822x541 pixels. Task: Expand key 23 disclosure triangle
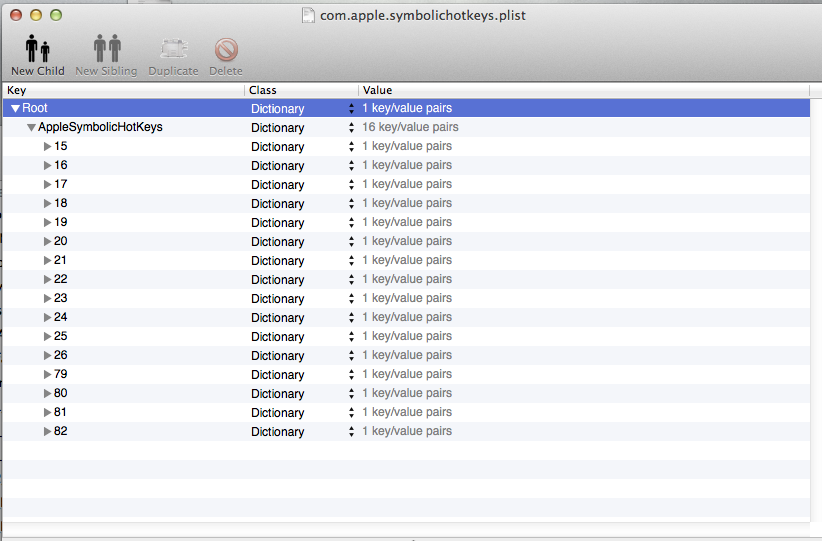[x=47, y=298]
